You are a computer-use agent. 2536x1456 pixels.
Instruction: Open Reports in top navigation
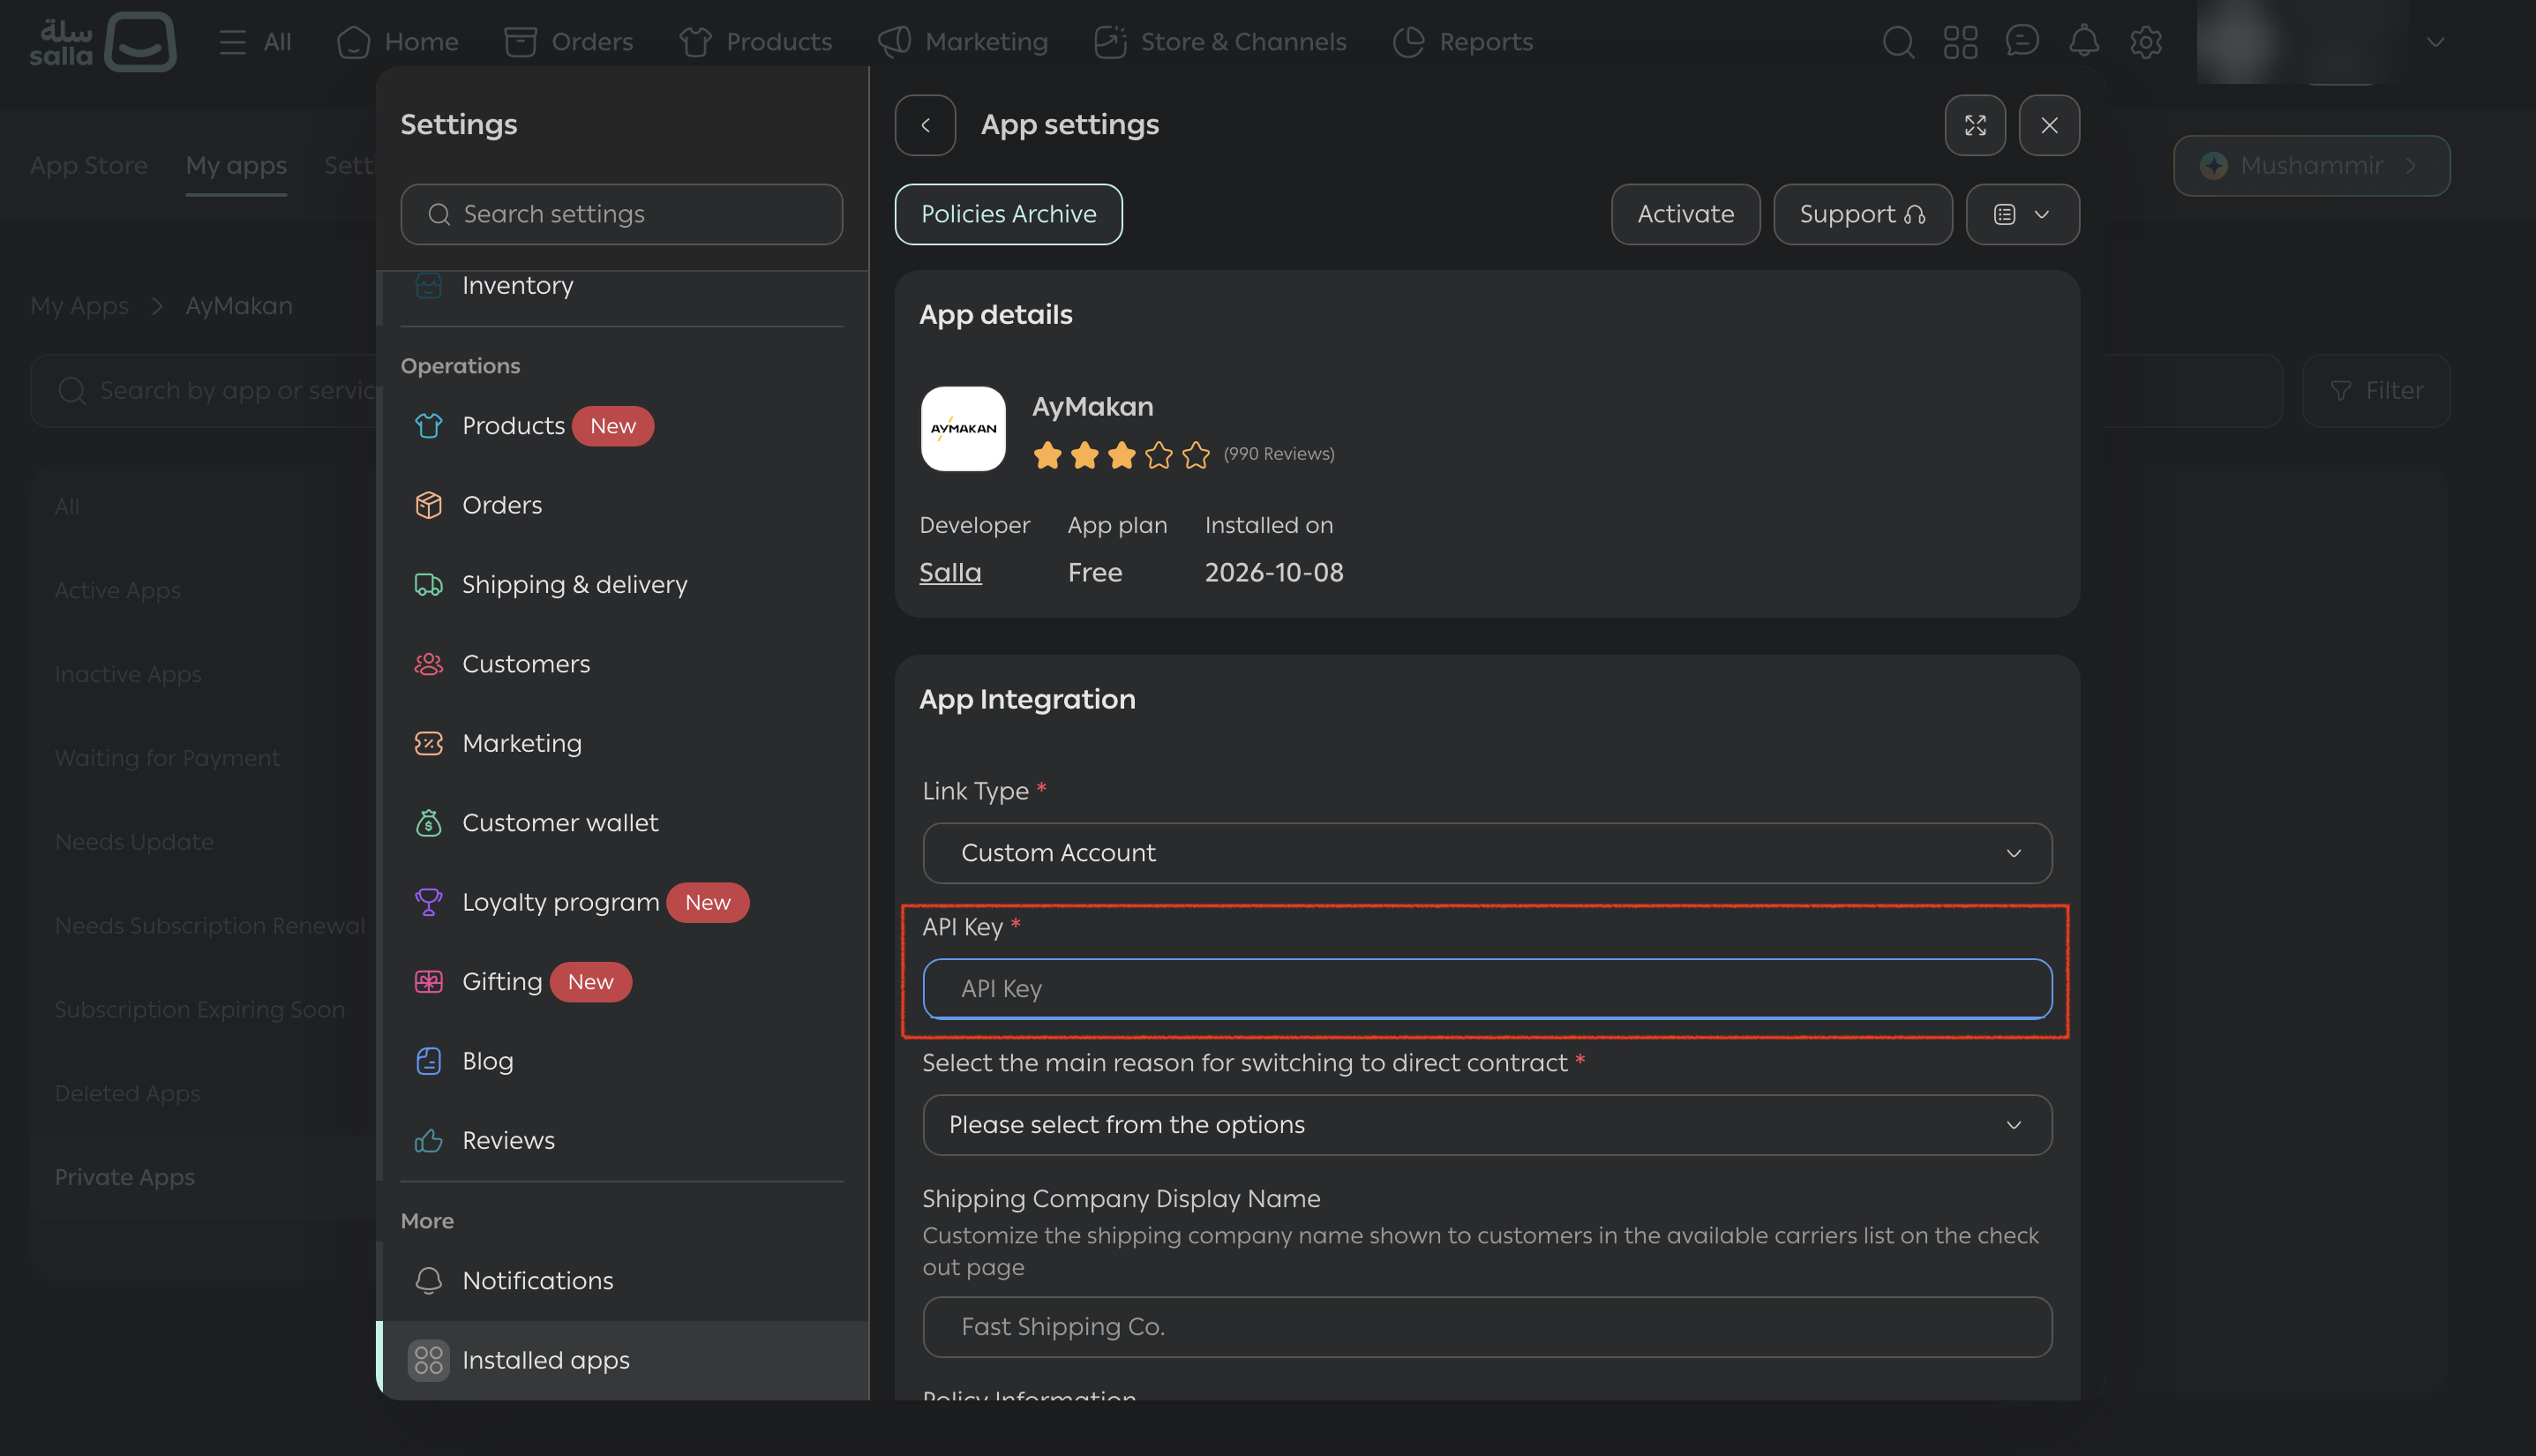tap(1463, 42)
